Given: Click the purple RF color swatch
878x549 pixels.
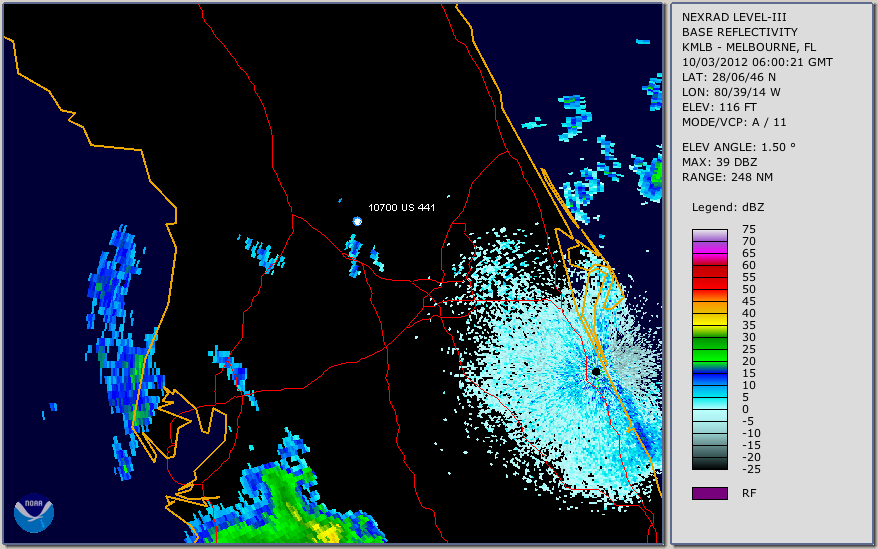Looking at the screenshot, I should pyautogui.click(x=710, y=493).
